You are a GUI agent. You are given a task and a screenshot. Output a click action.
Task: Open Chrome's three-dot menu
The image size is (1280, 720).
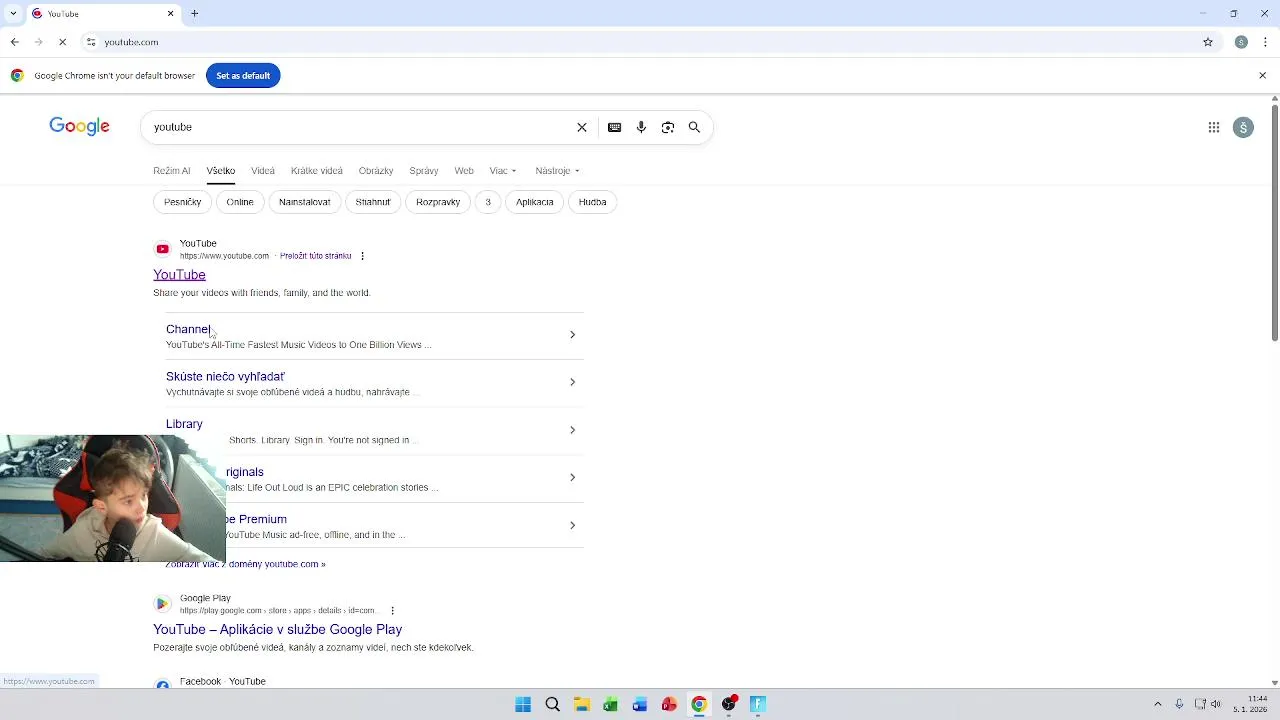[x=1265, y=42]
